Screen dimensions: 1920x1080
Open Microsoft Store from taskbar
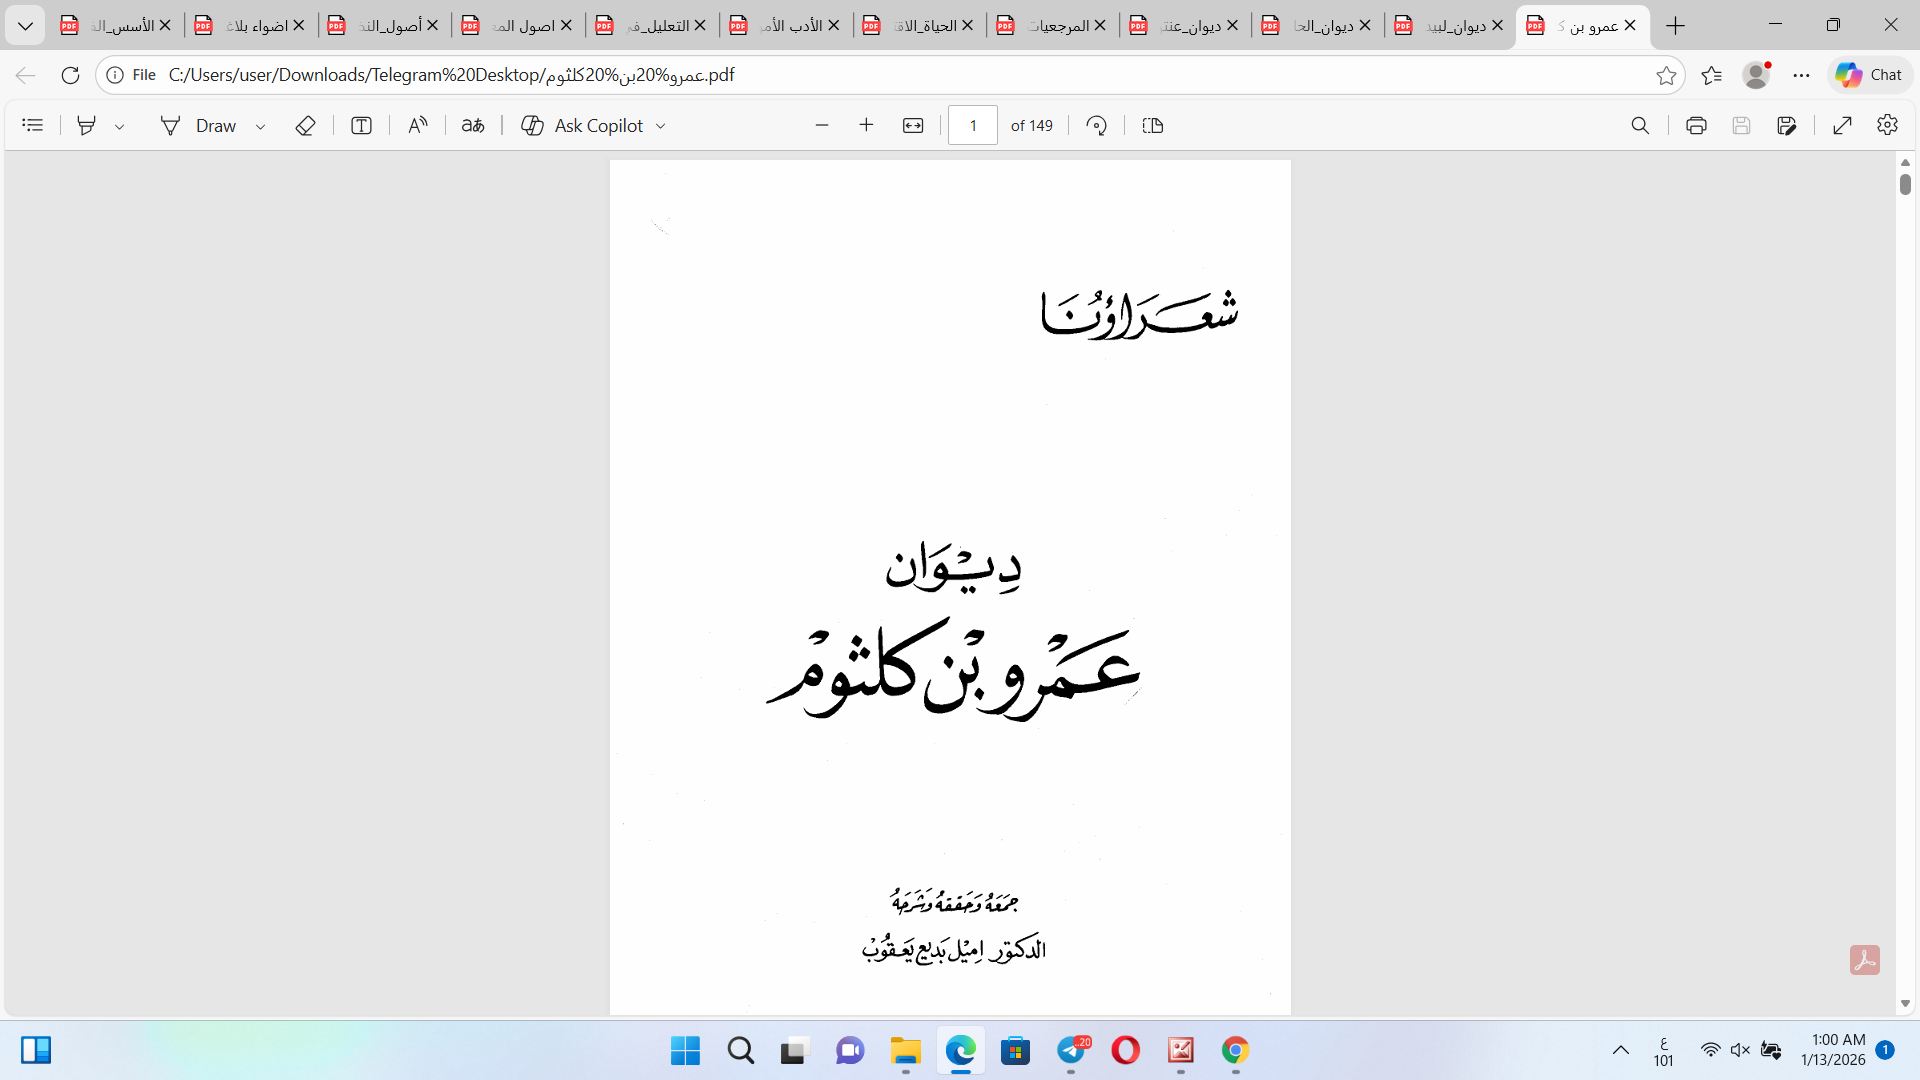(x=1015, y=1051)
